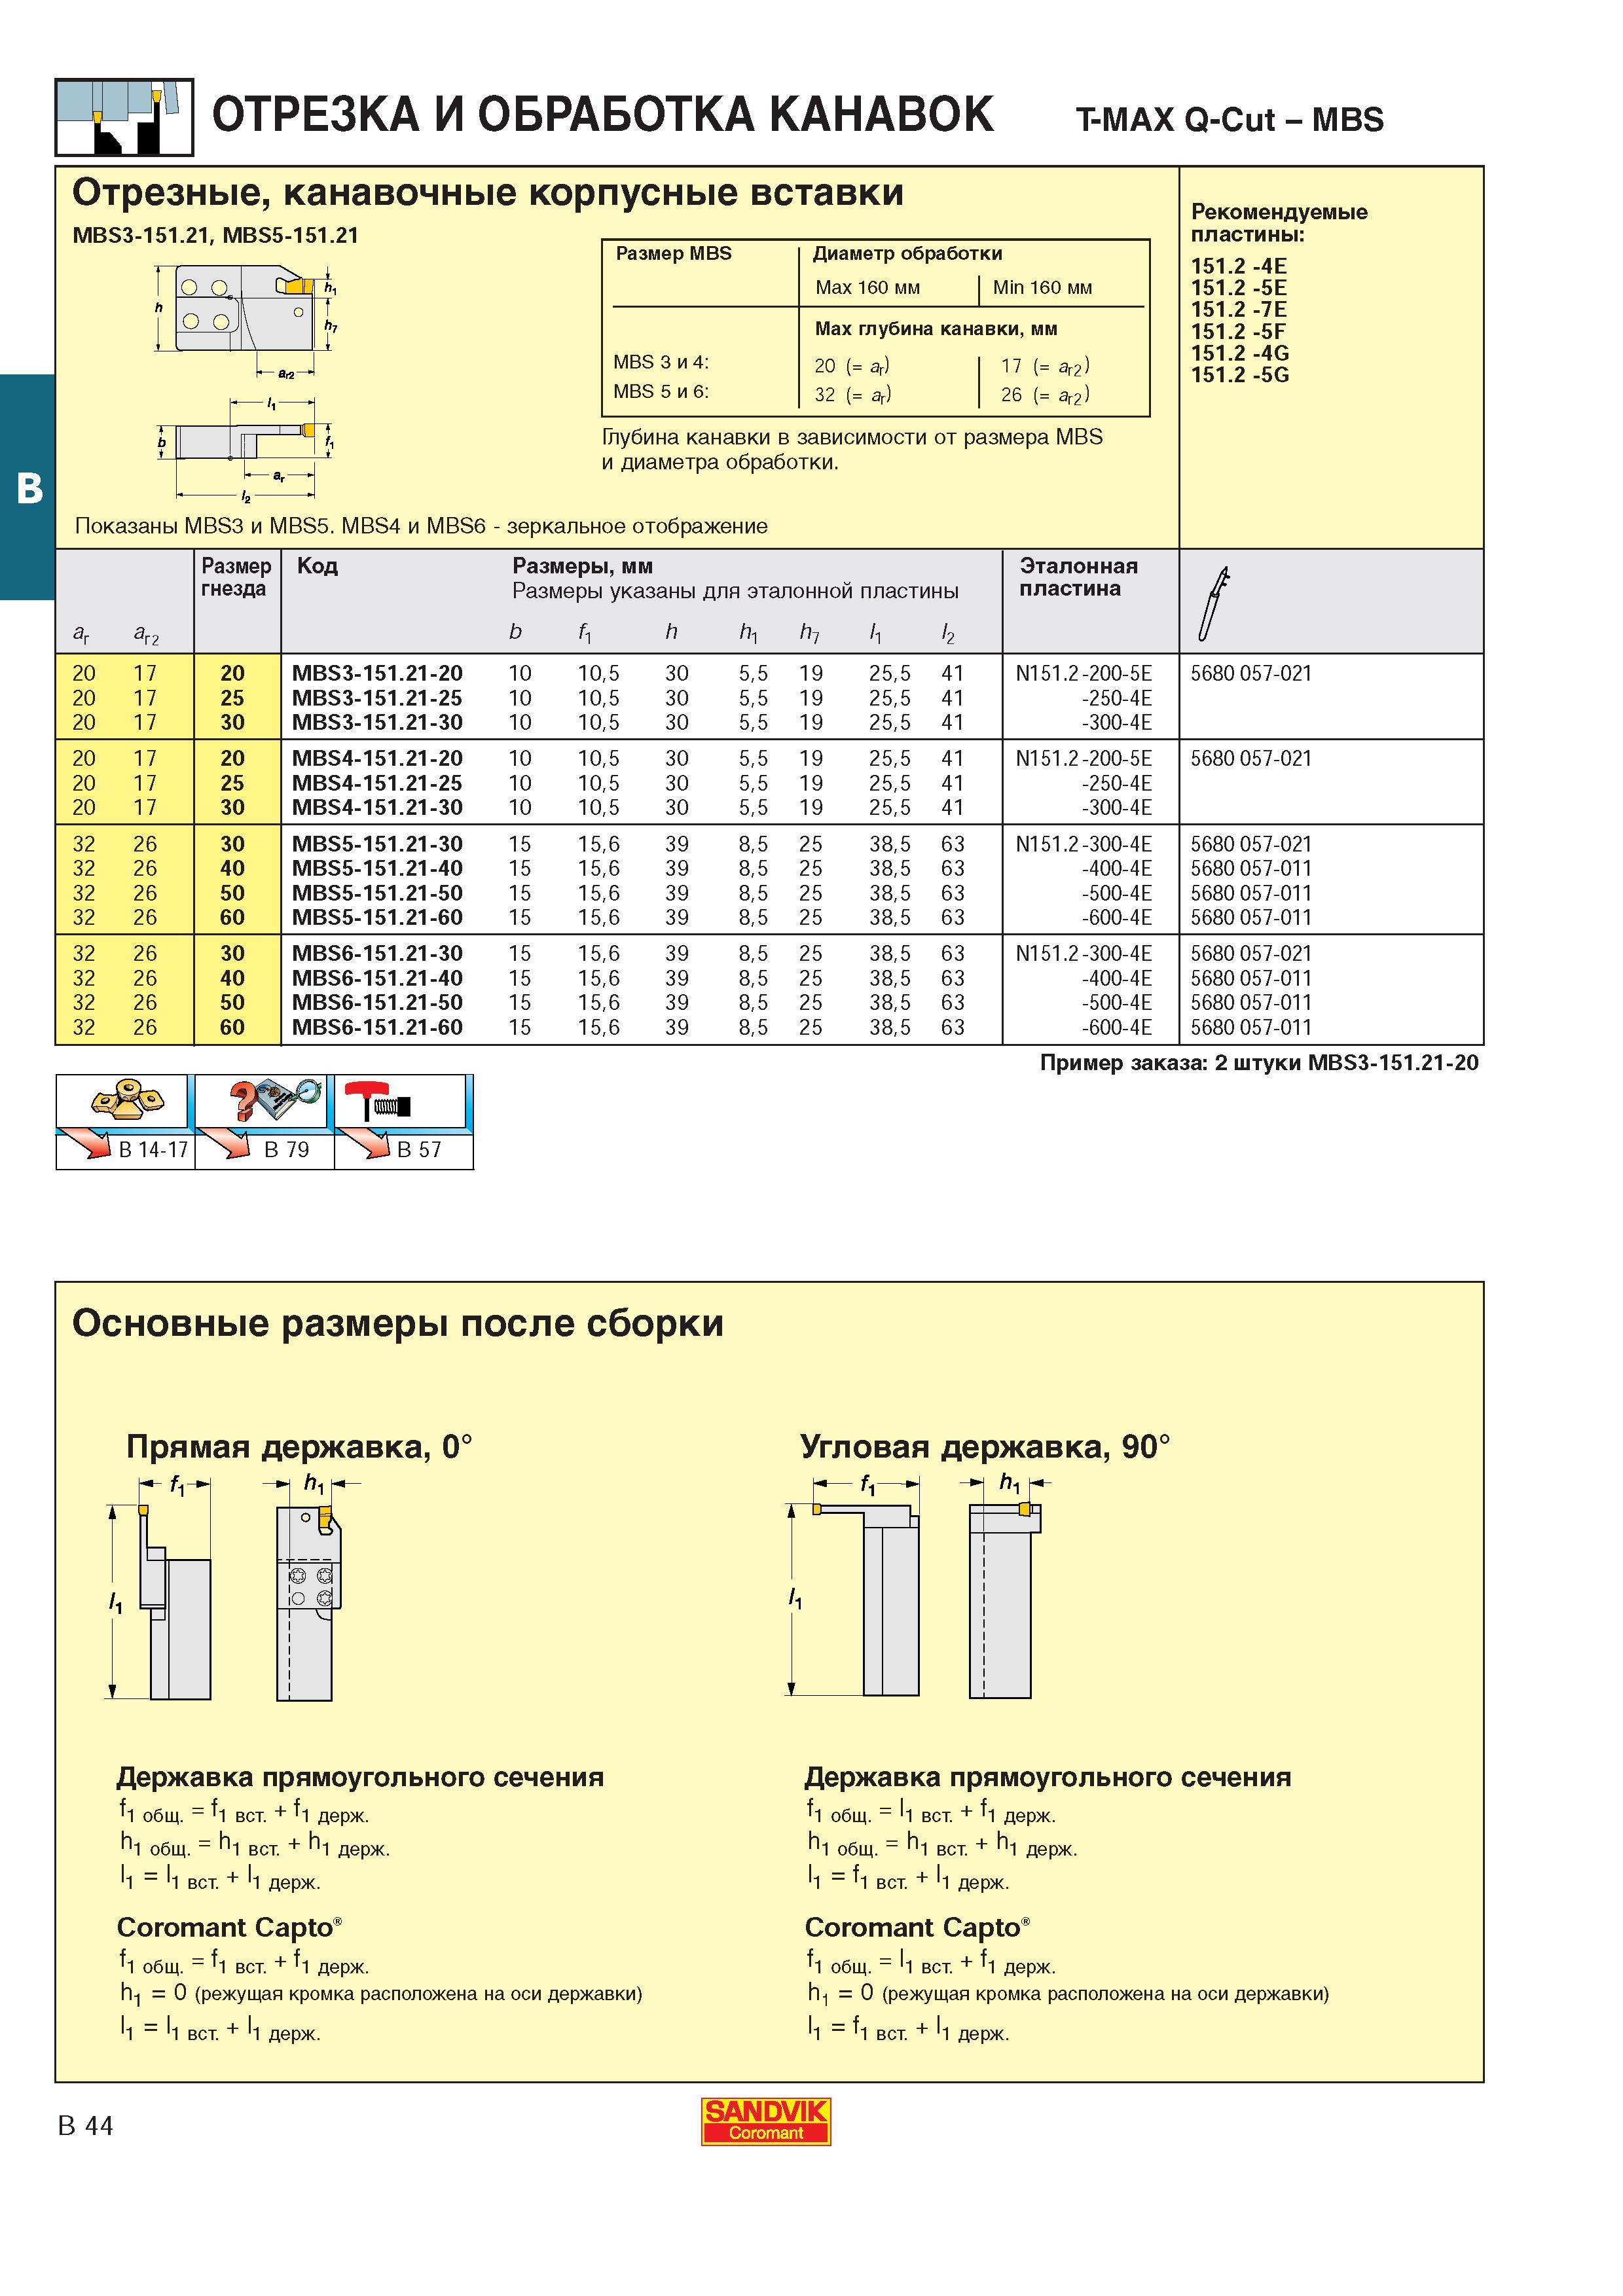Click the Min 160 мм column label
1623x2296 pixels.
click(x=1042, y=288)
